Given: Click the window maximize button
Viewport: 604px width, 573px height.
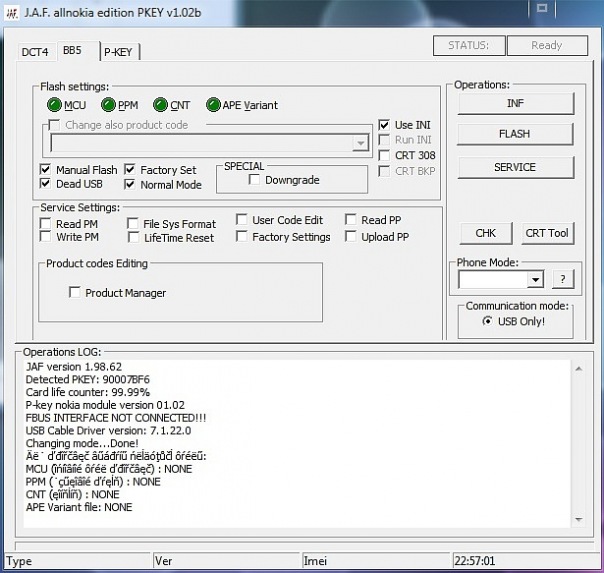Looking at the screenshot, I should pyautogui.click(x=542, y=8).
